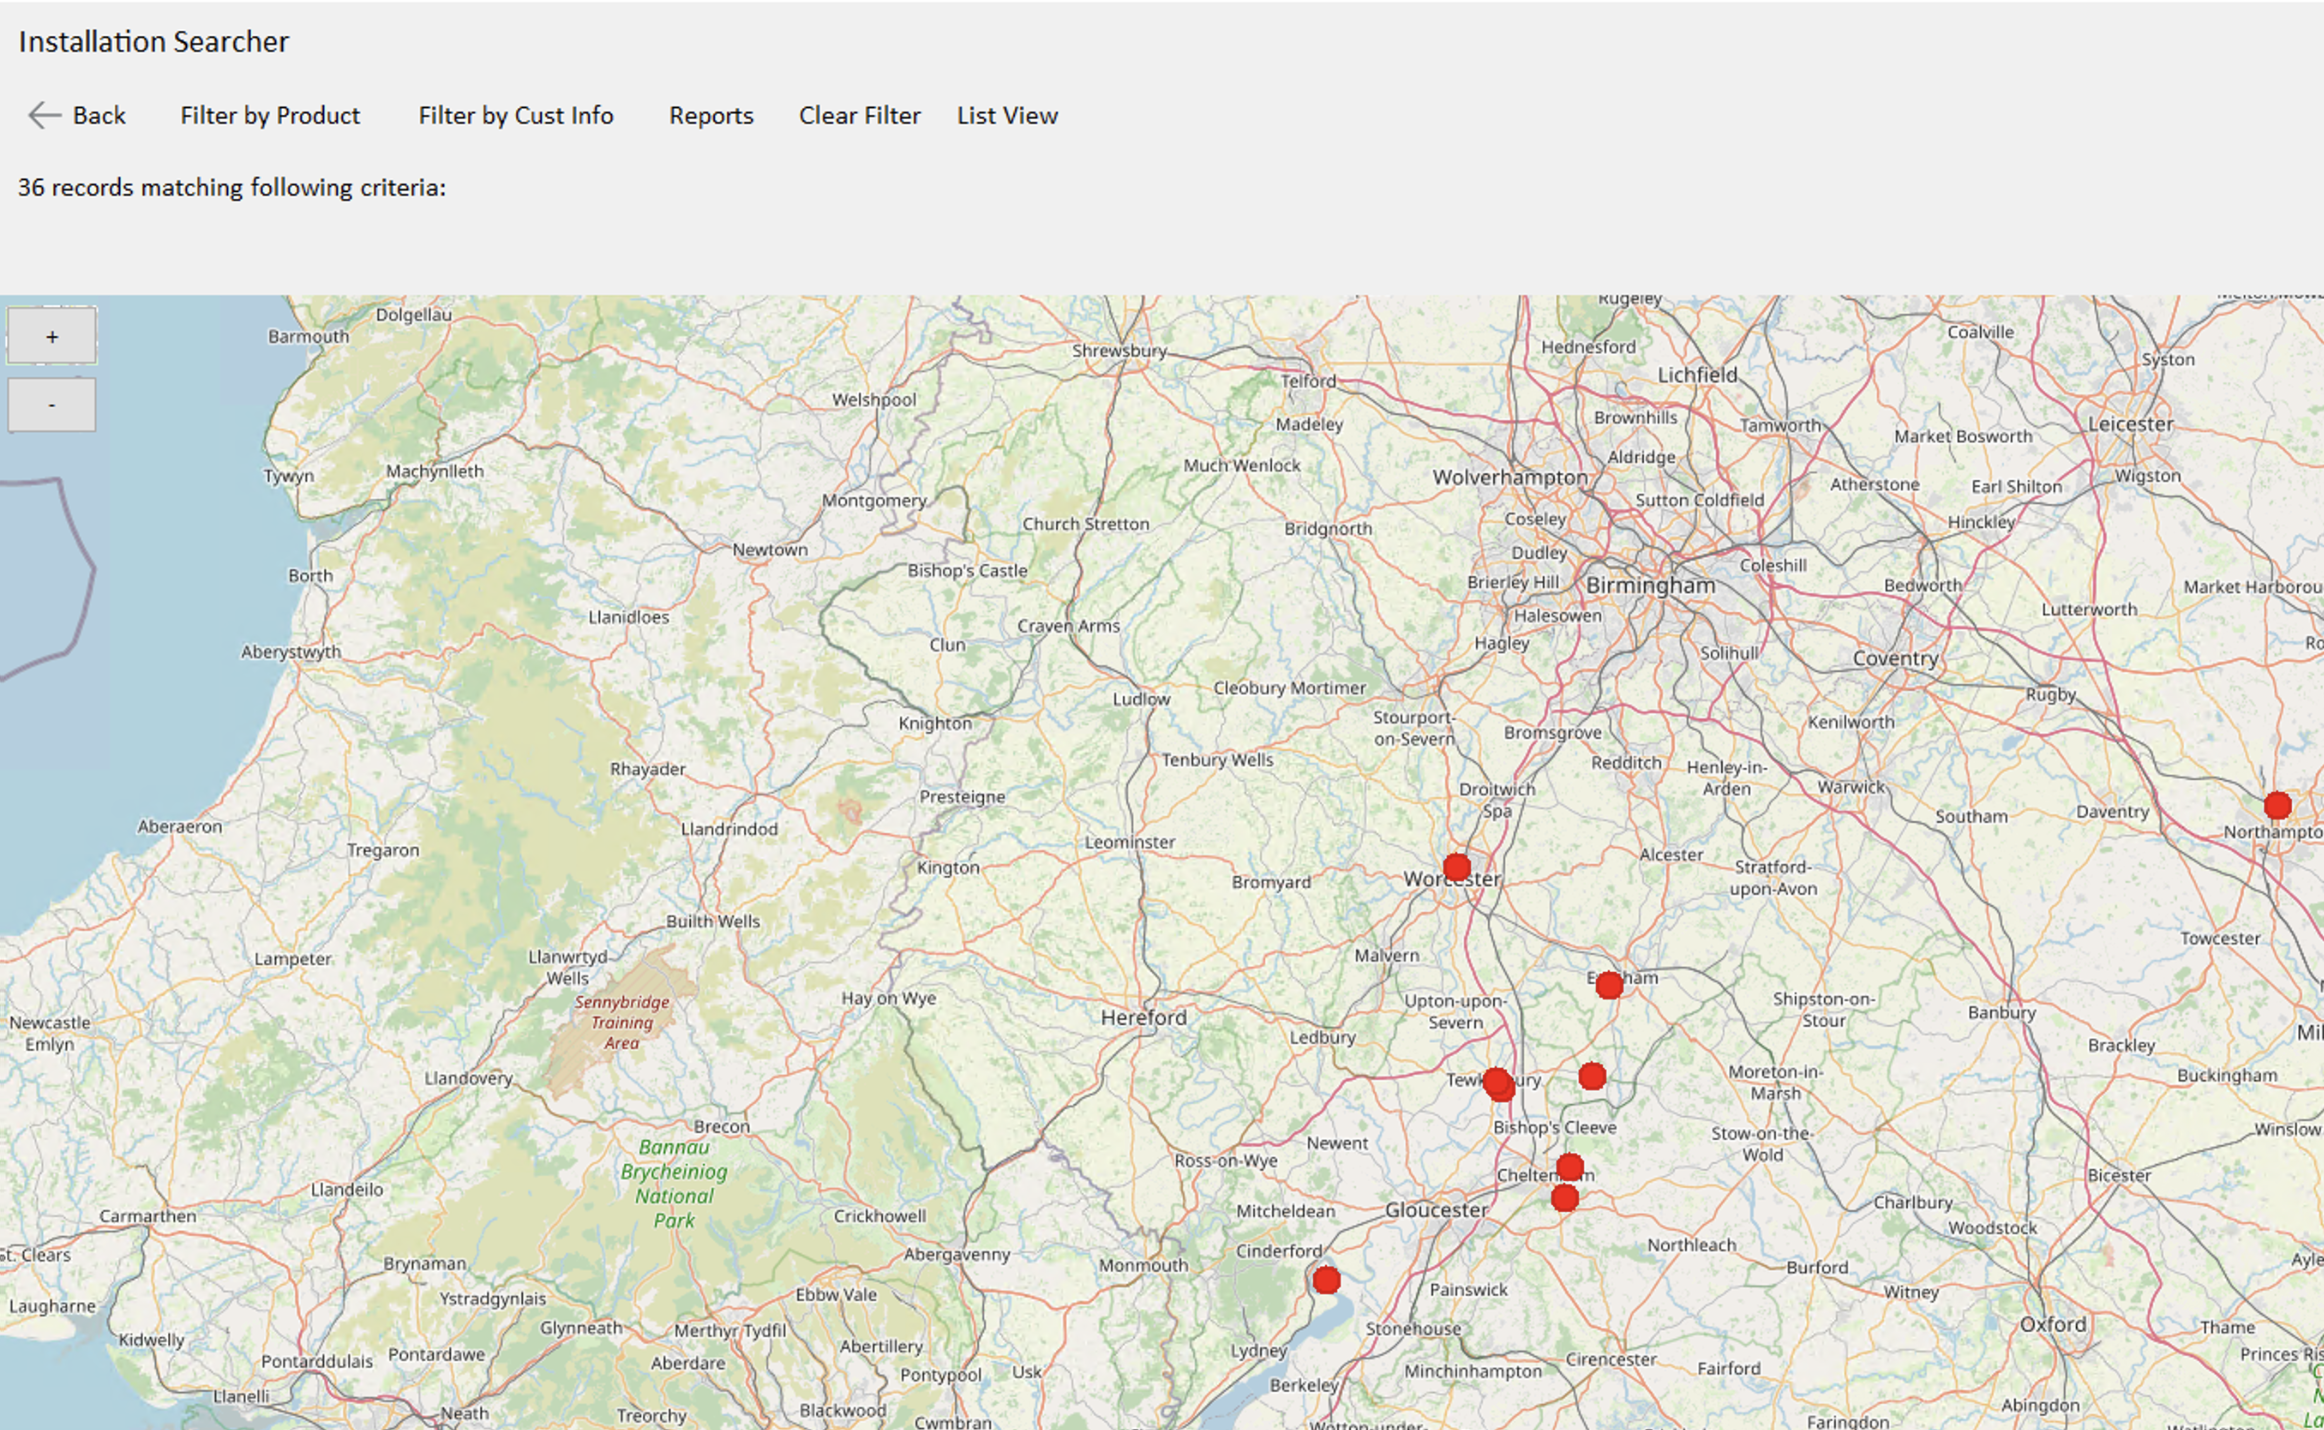The width and height of the screenshot is (2324, 1430).
Task: Click the Shrewsbury label on map
Action: pos(1119,351)
